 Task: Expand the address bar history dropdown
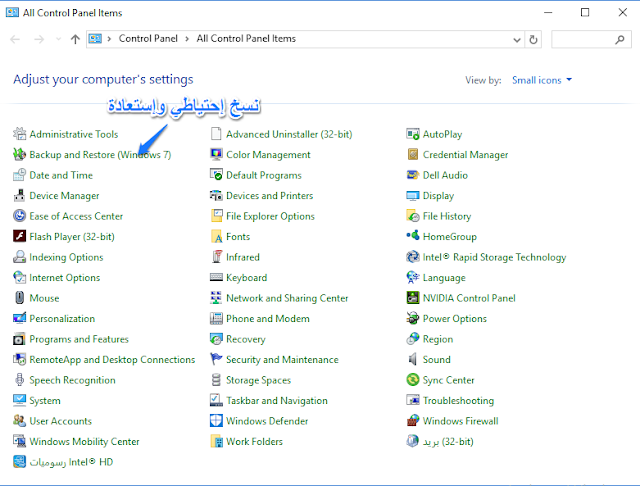click(517, 40)
